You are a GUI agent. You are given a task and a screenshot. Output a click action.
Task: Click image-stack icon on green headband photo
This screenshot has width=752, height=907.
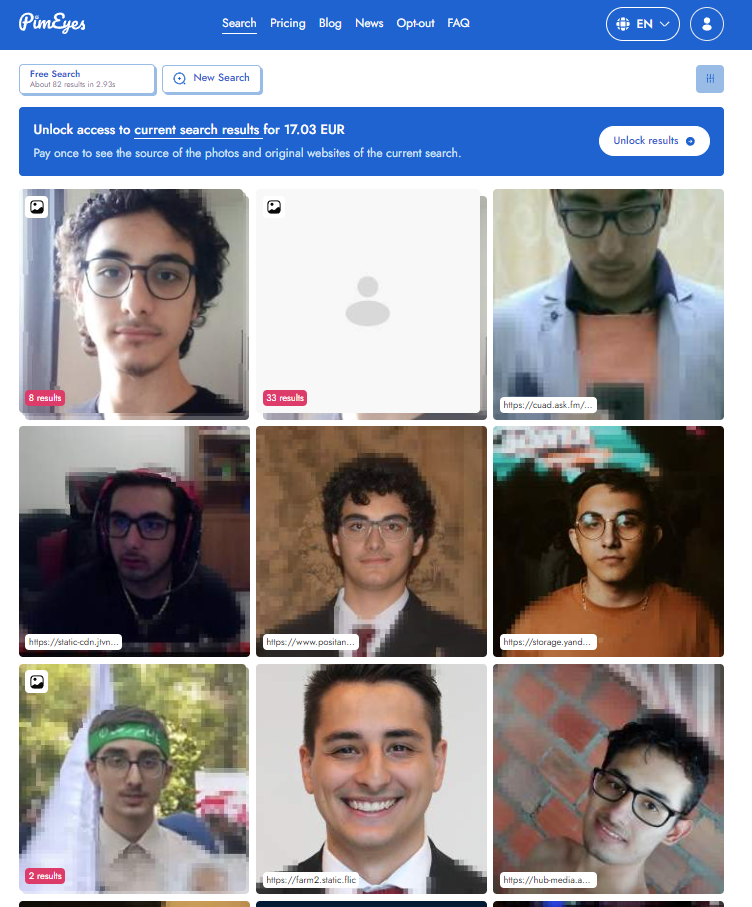click(x=36, y=681)
